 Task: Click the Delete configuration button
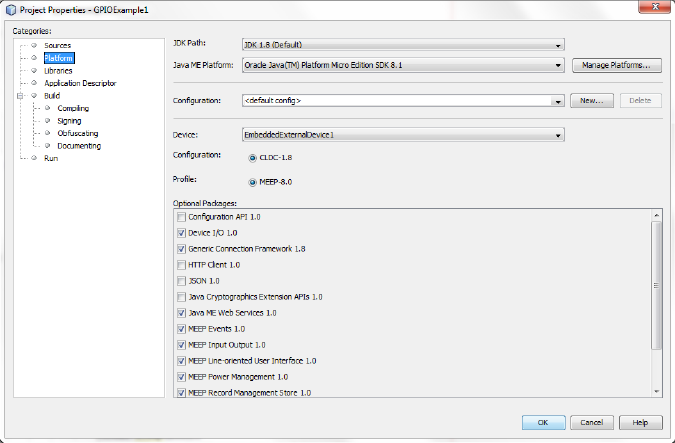pos(640,100)
